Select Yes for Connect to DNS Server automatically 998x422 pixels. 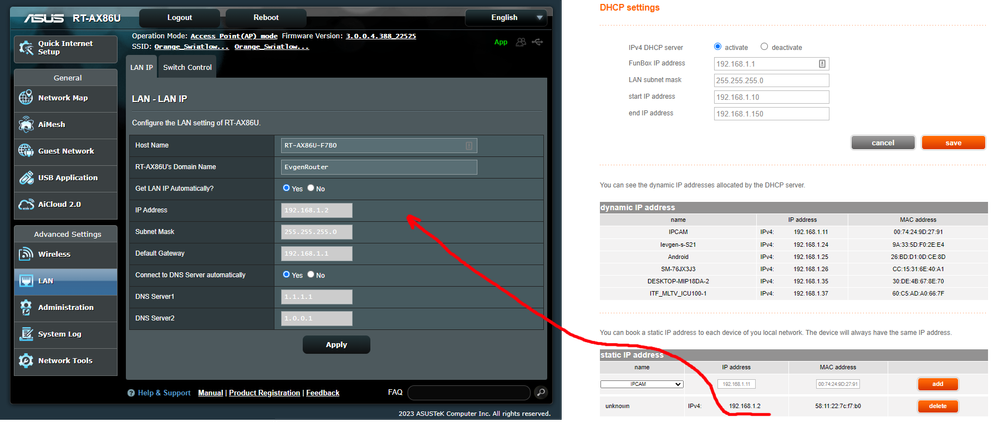tap(286, 275)
